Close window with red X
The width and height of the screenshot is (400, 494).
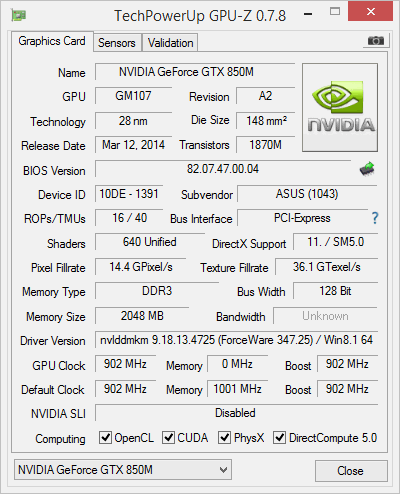click(370, 11)
